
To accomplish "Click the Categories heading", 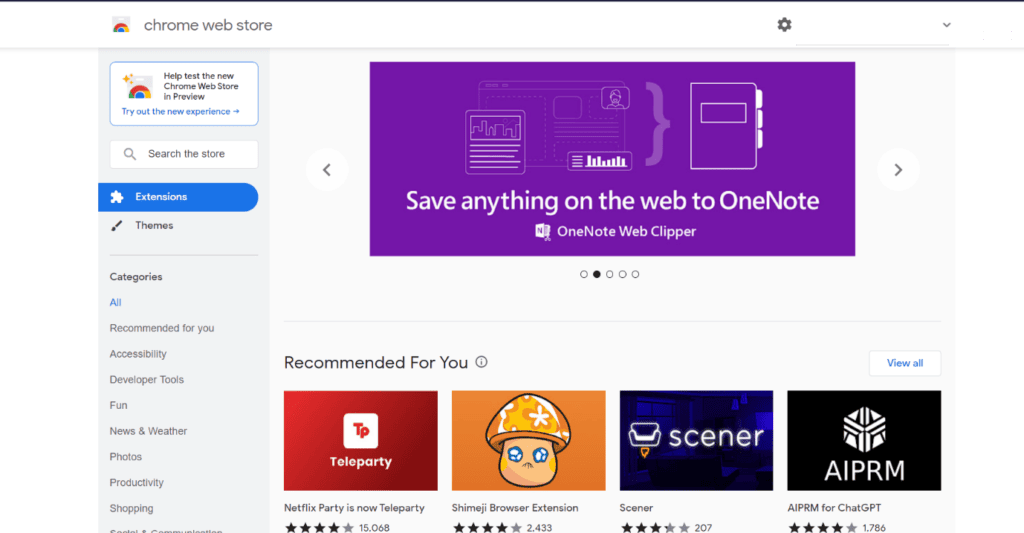I will 136,277.
